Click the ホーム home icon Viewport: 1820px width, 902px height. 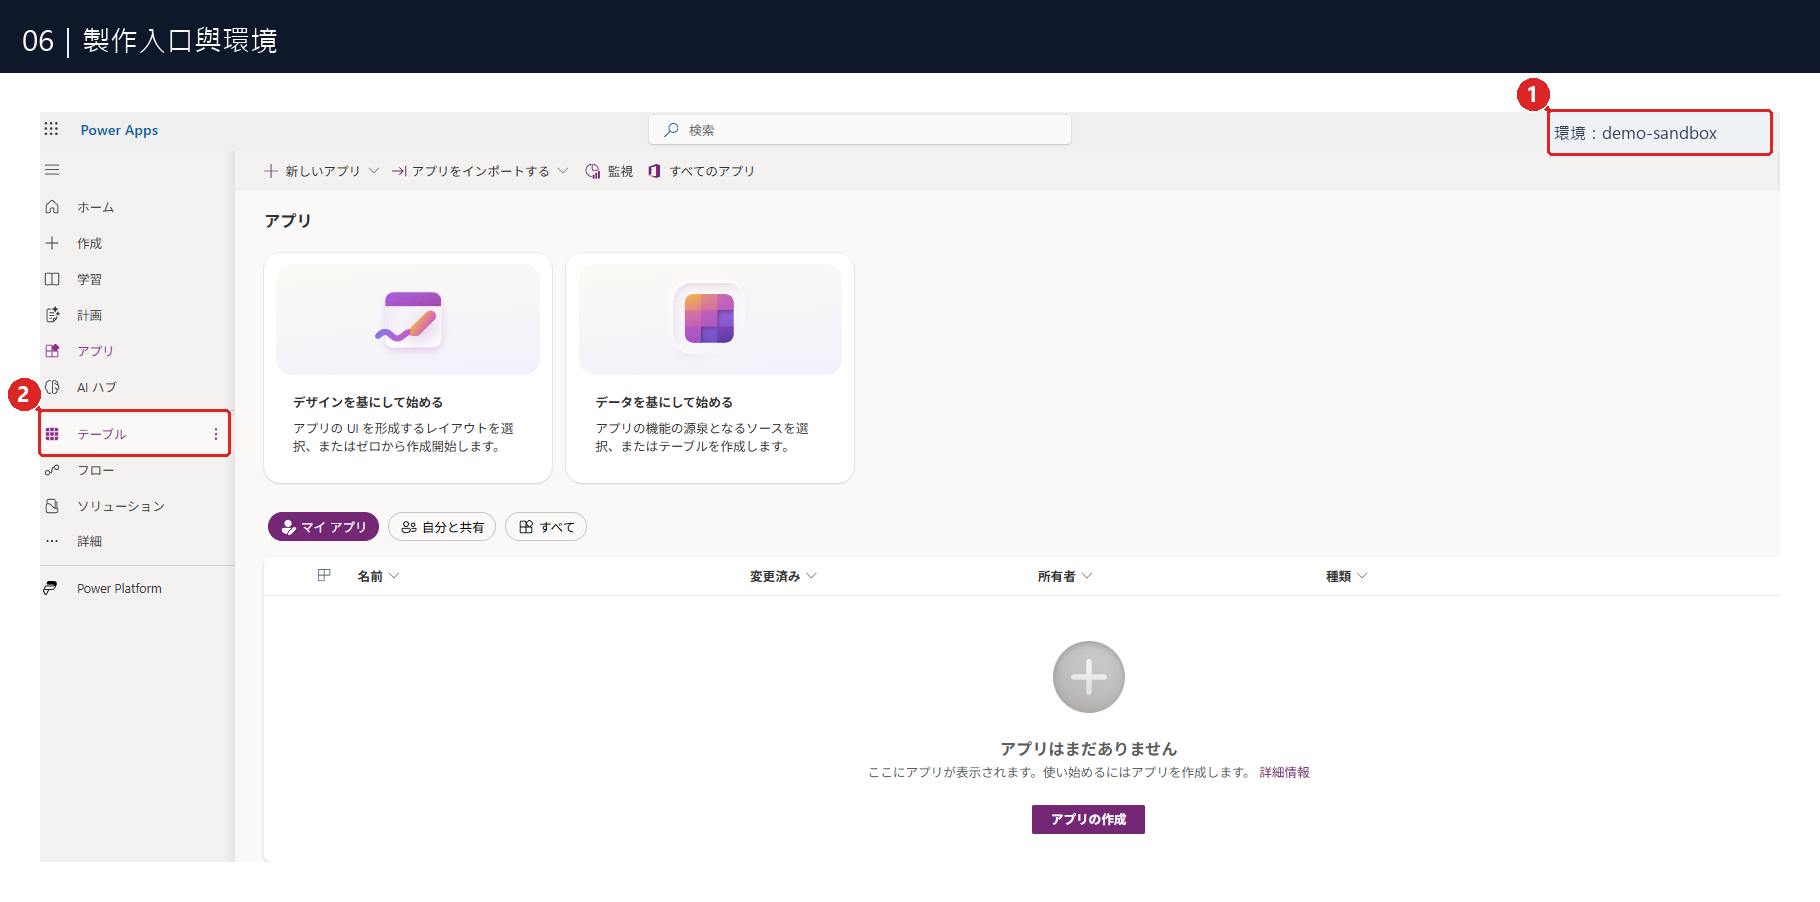[x=52, y=207]
